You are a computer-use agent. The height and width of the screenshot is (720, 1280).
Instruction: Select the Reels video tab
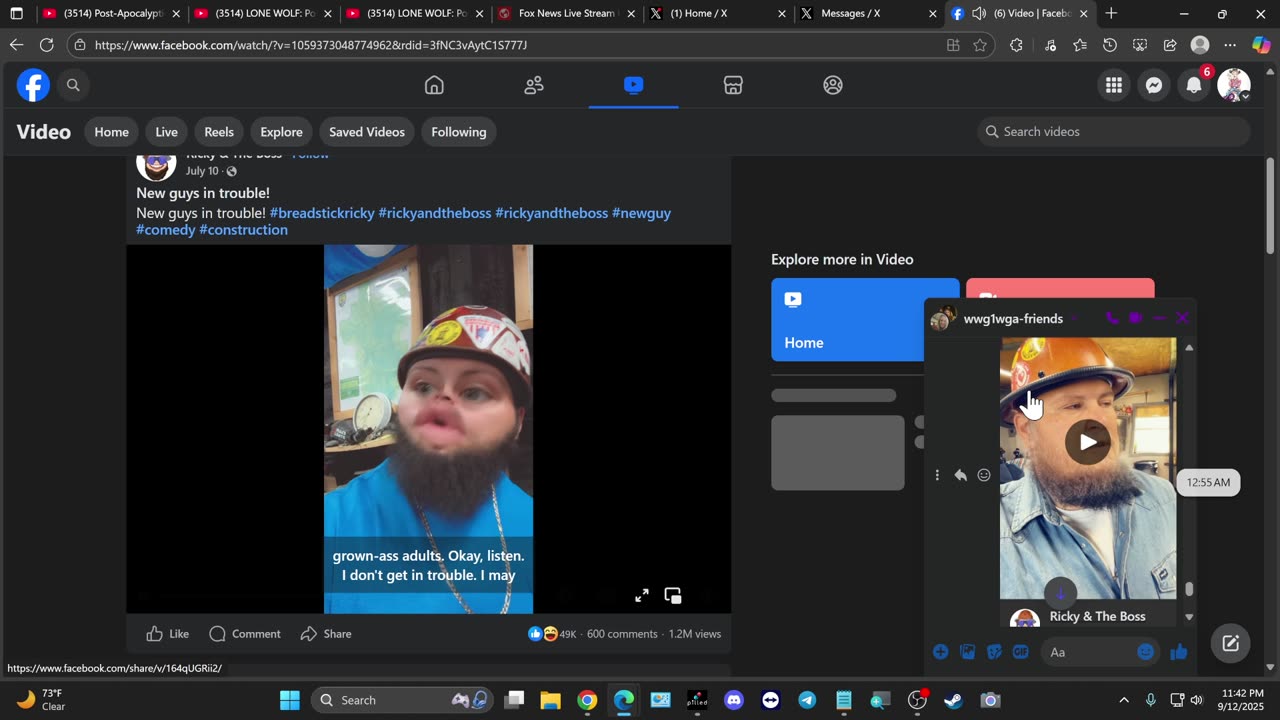point(219,132)
